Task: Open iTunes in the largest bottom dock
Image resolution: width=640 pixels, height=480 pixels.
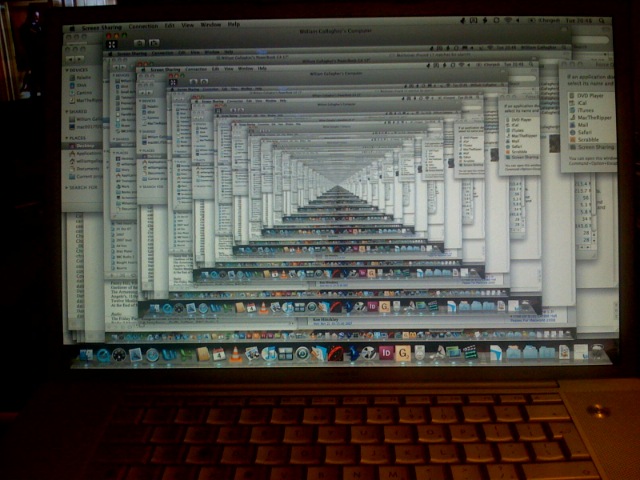Action: pos(269,353)
